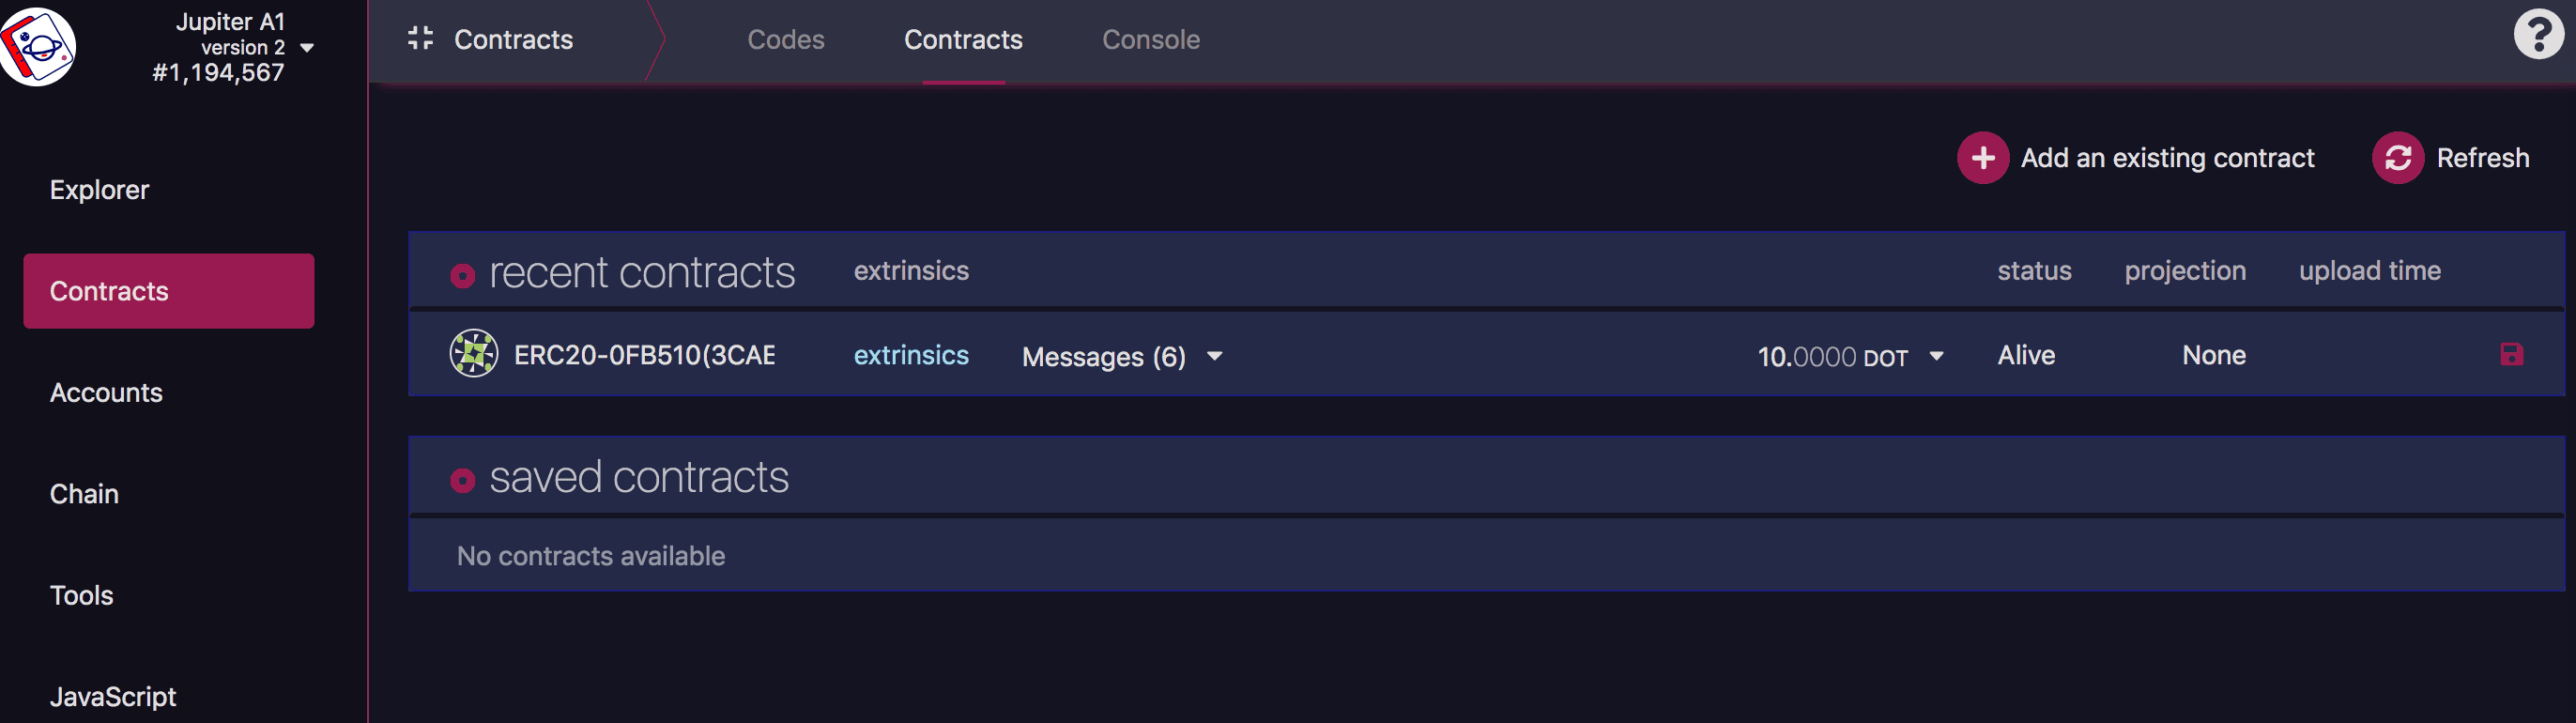The width and height of the screenshot is (2576, 723).
Task: Click the Add an existing contract button
Action: [x=2166, y=158]
